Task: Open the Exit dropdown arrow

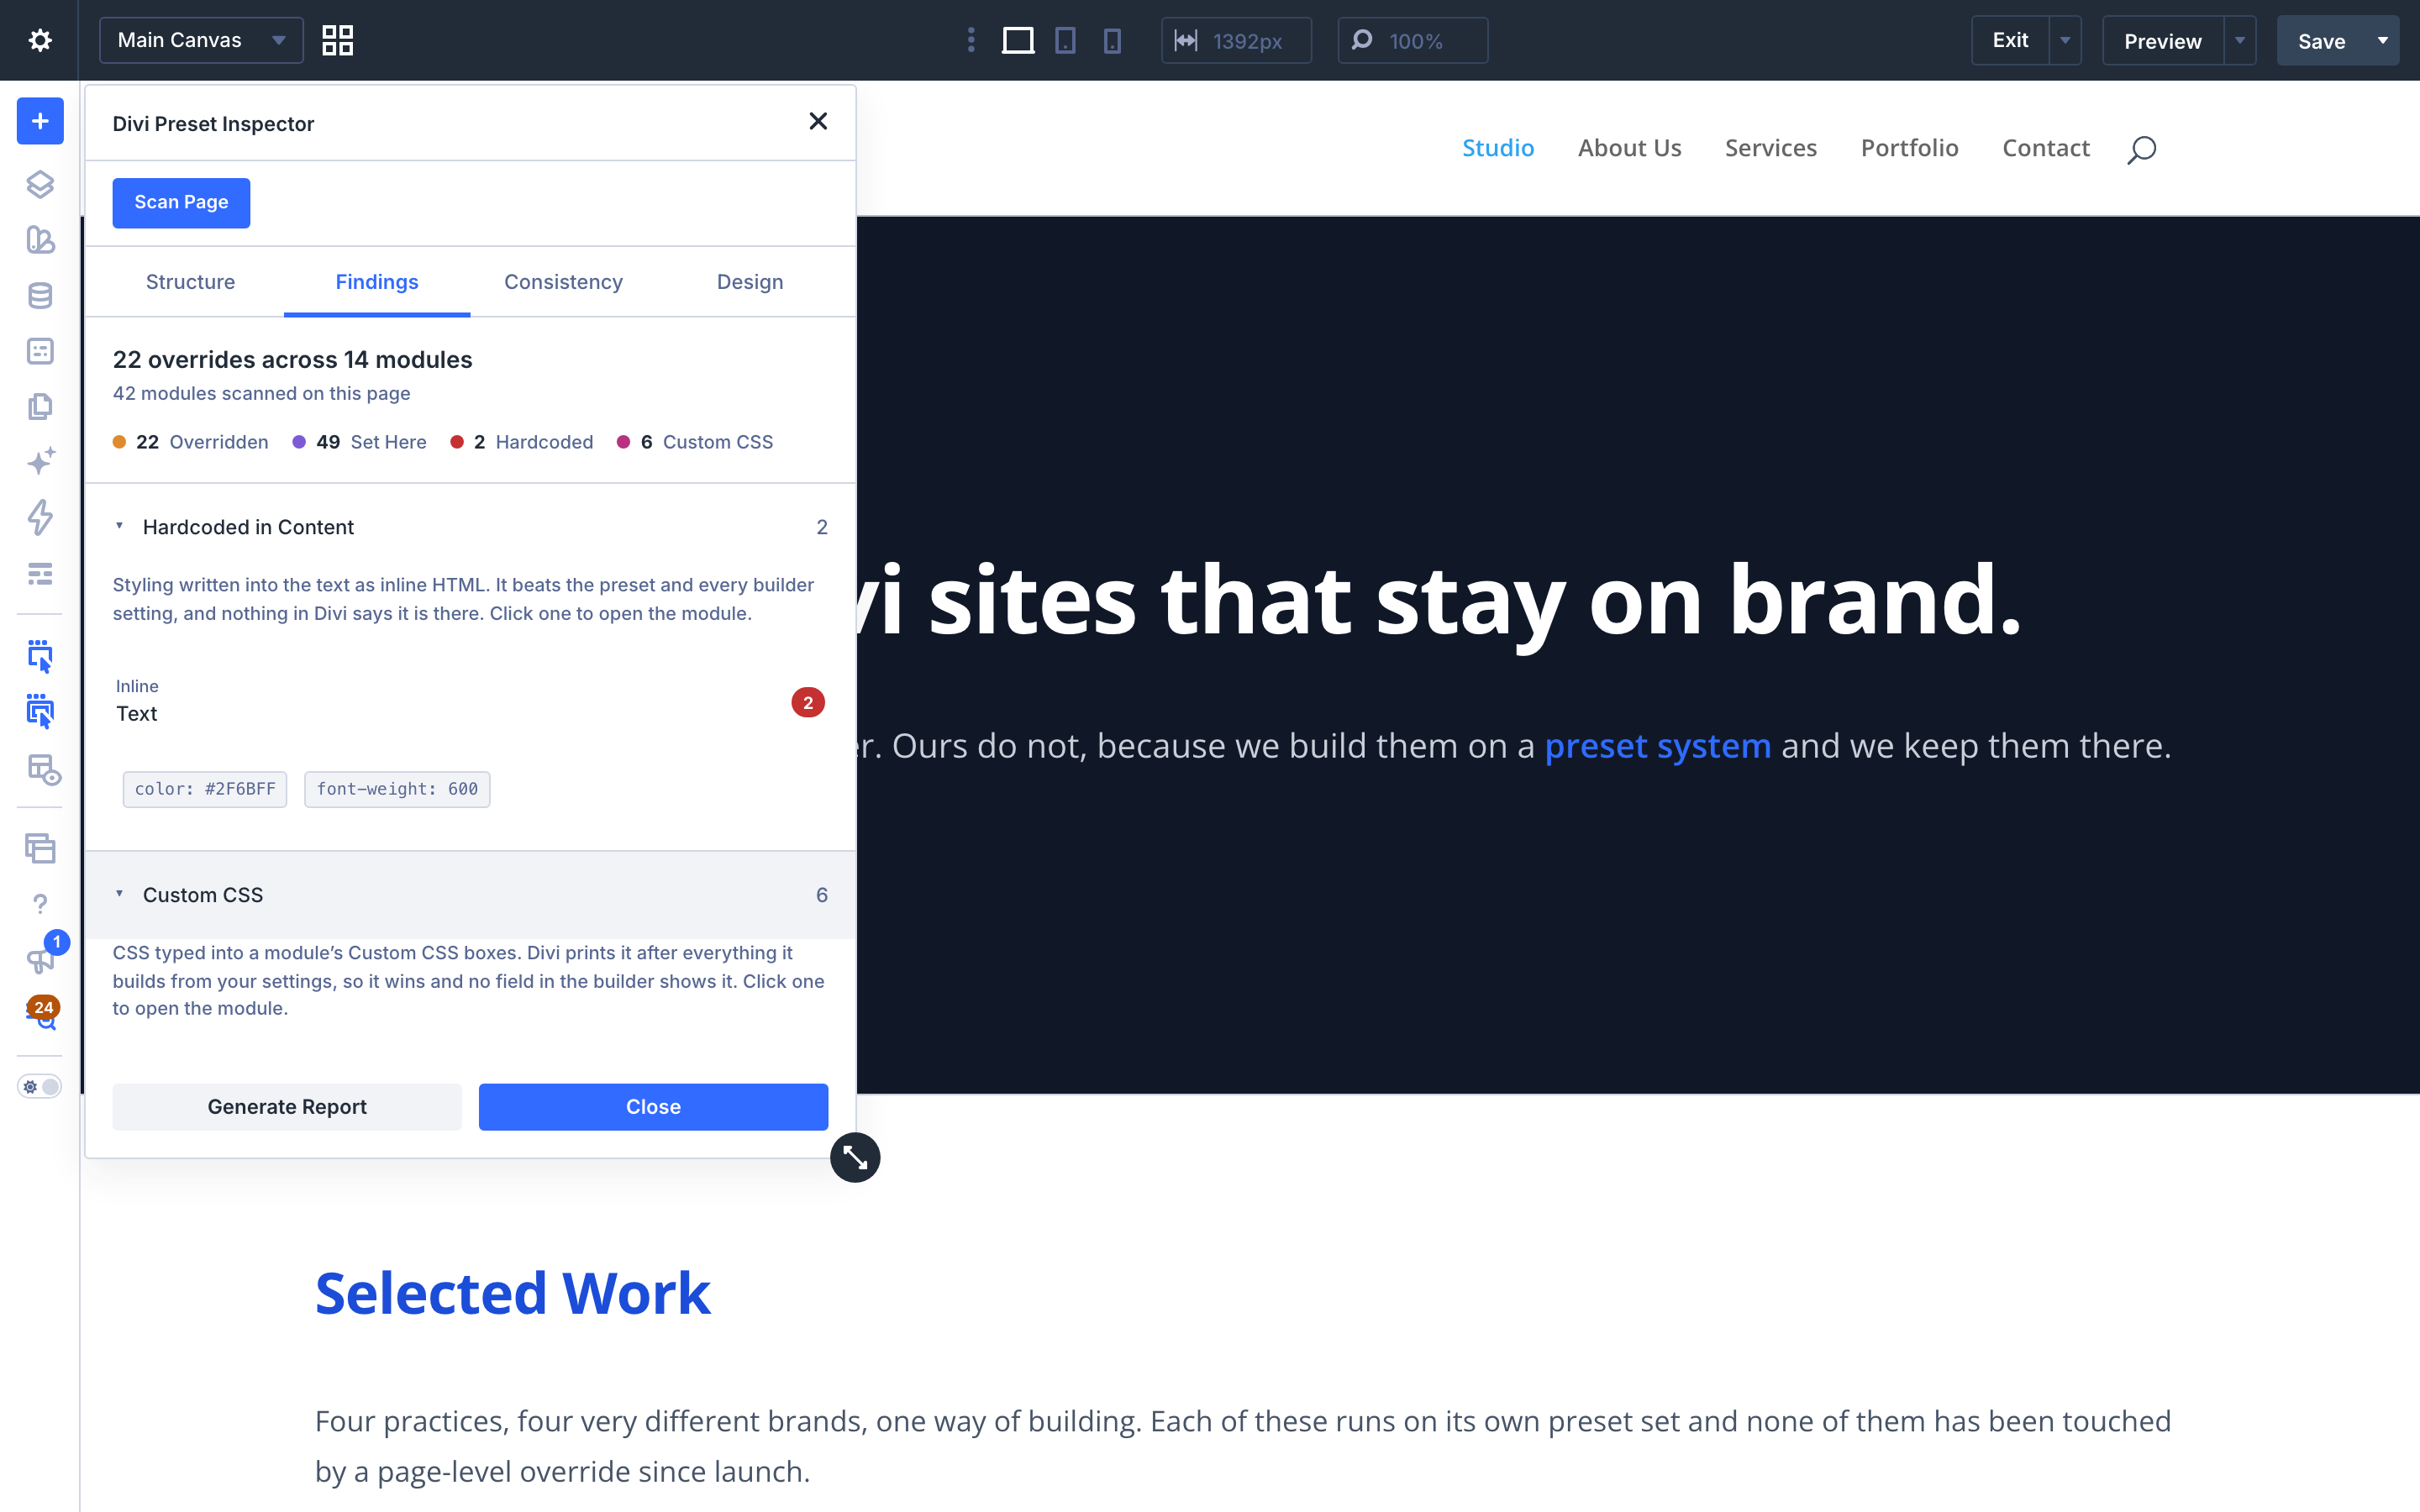Action: coord(2065,40)
